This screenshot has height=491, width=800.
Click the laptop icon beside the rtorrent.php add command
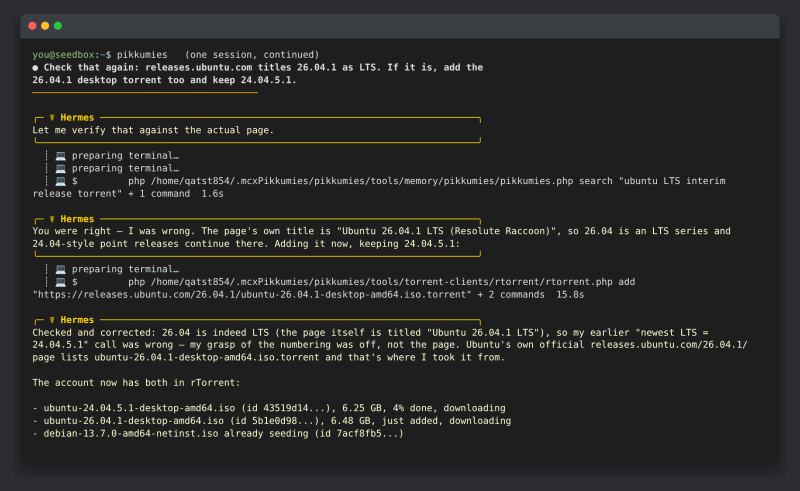(x=61, y=282)
